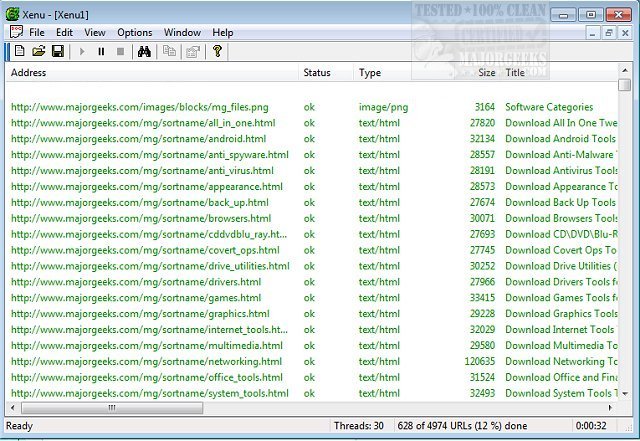This screenshot has width=640, height=441.
Task: Click the Properties toolbar icon
Action: 193,51
